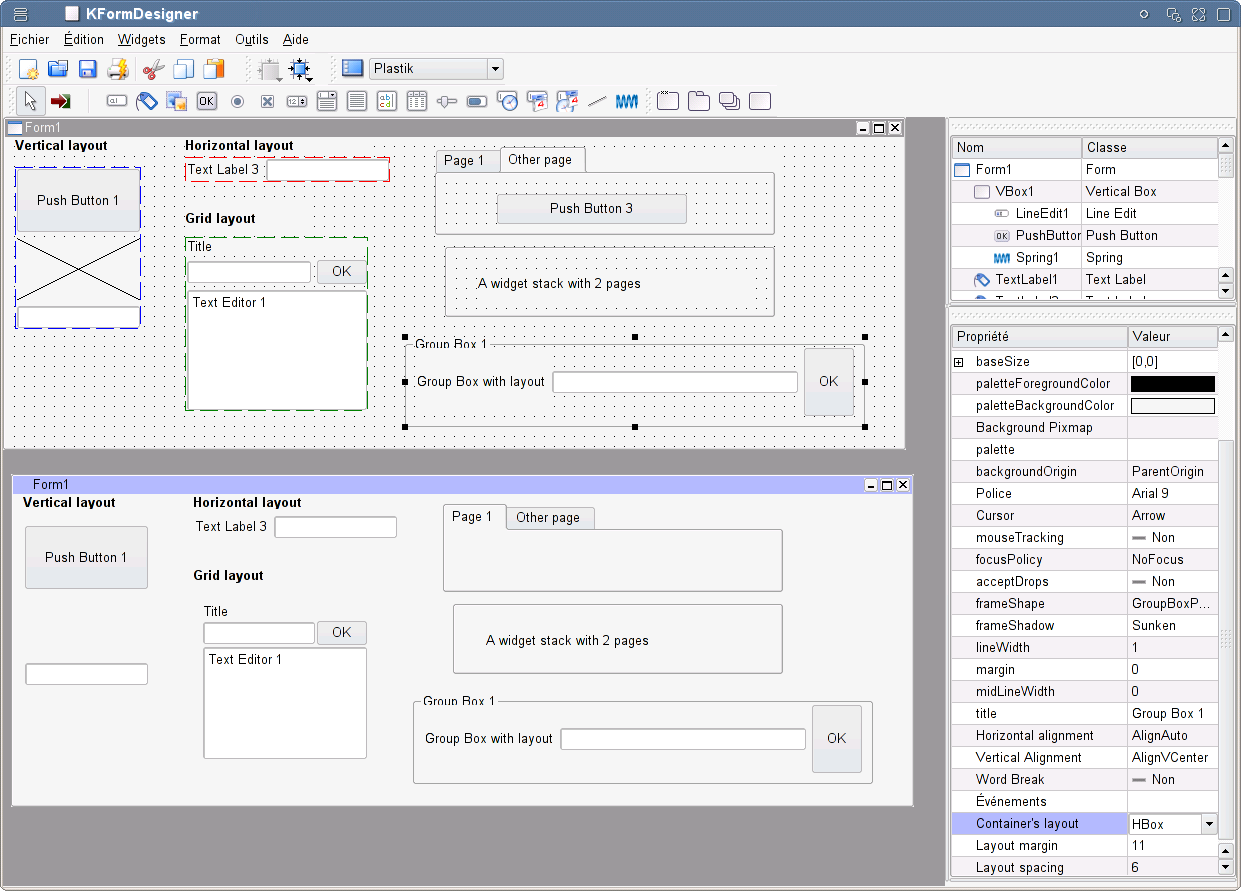Open the Fichier menu
This screenshot has height=891, width=1241.
coord(29,40)
